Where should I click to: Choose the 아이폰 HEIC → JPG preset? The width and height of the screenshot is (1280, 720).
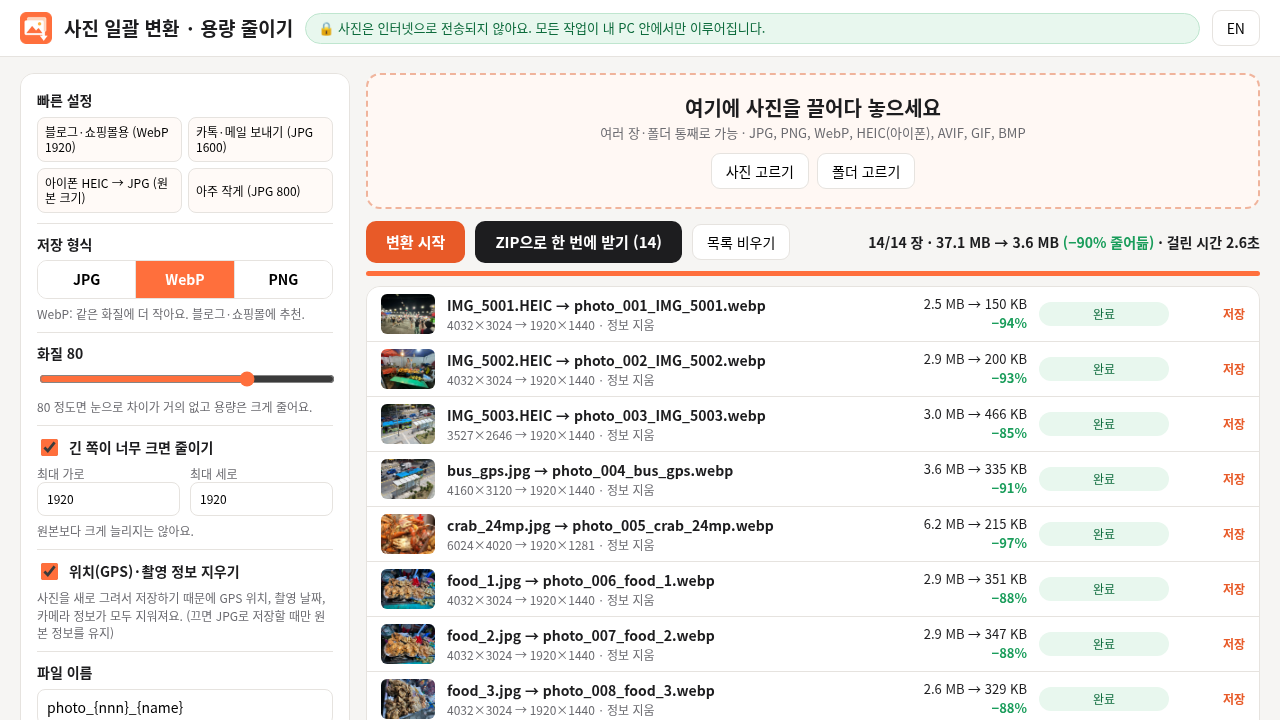point(110,190)
